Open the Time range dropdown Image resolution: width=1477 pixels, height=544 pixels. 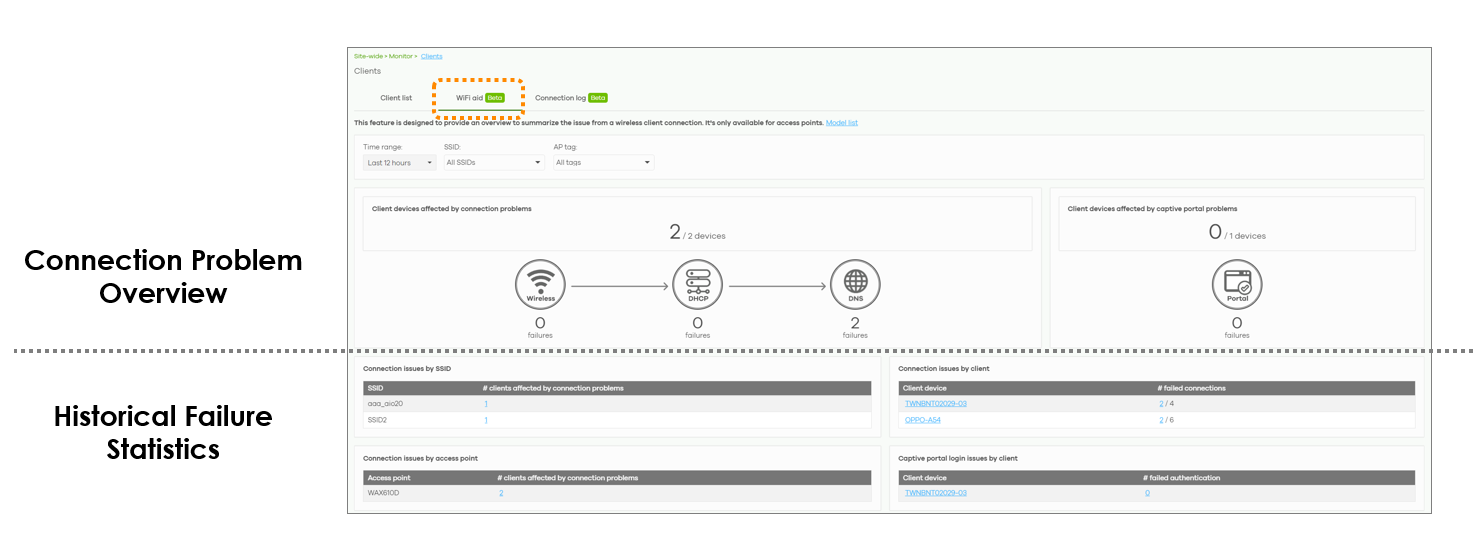click(399, 163)
